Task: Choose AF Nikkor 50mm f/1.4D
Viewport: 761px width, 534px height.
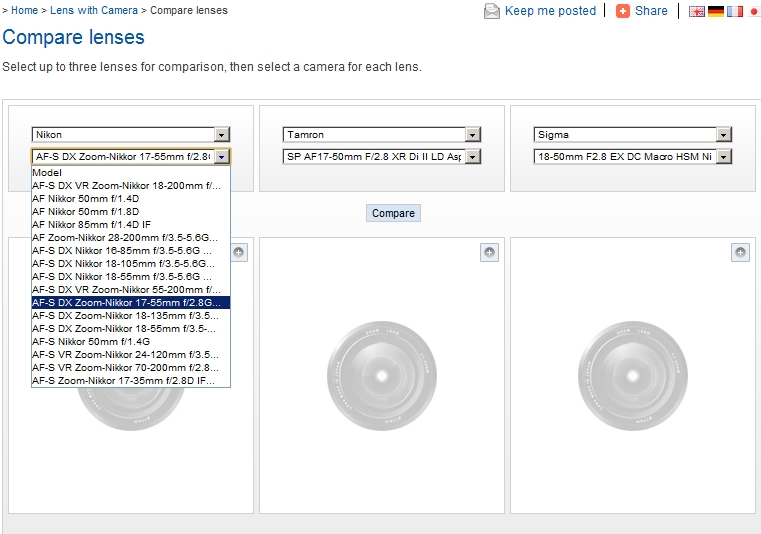Action: 131,199
